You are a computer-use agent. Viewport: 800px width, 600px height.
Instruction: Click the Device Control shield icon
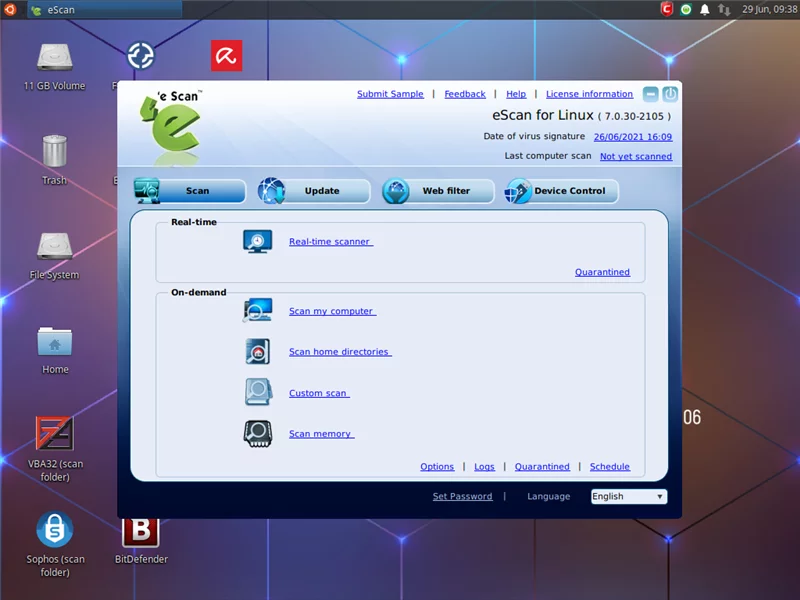(518, 191)
